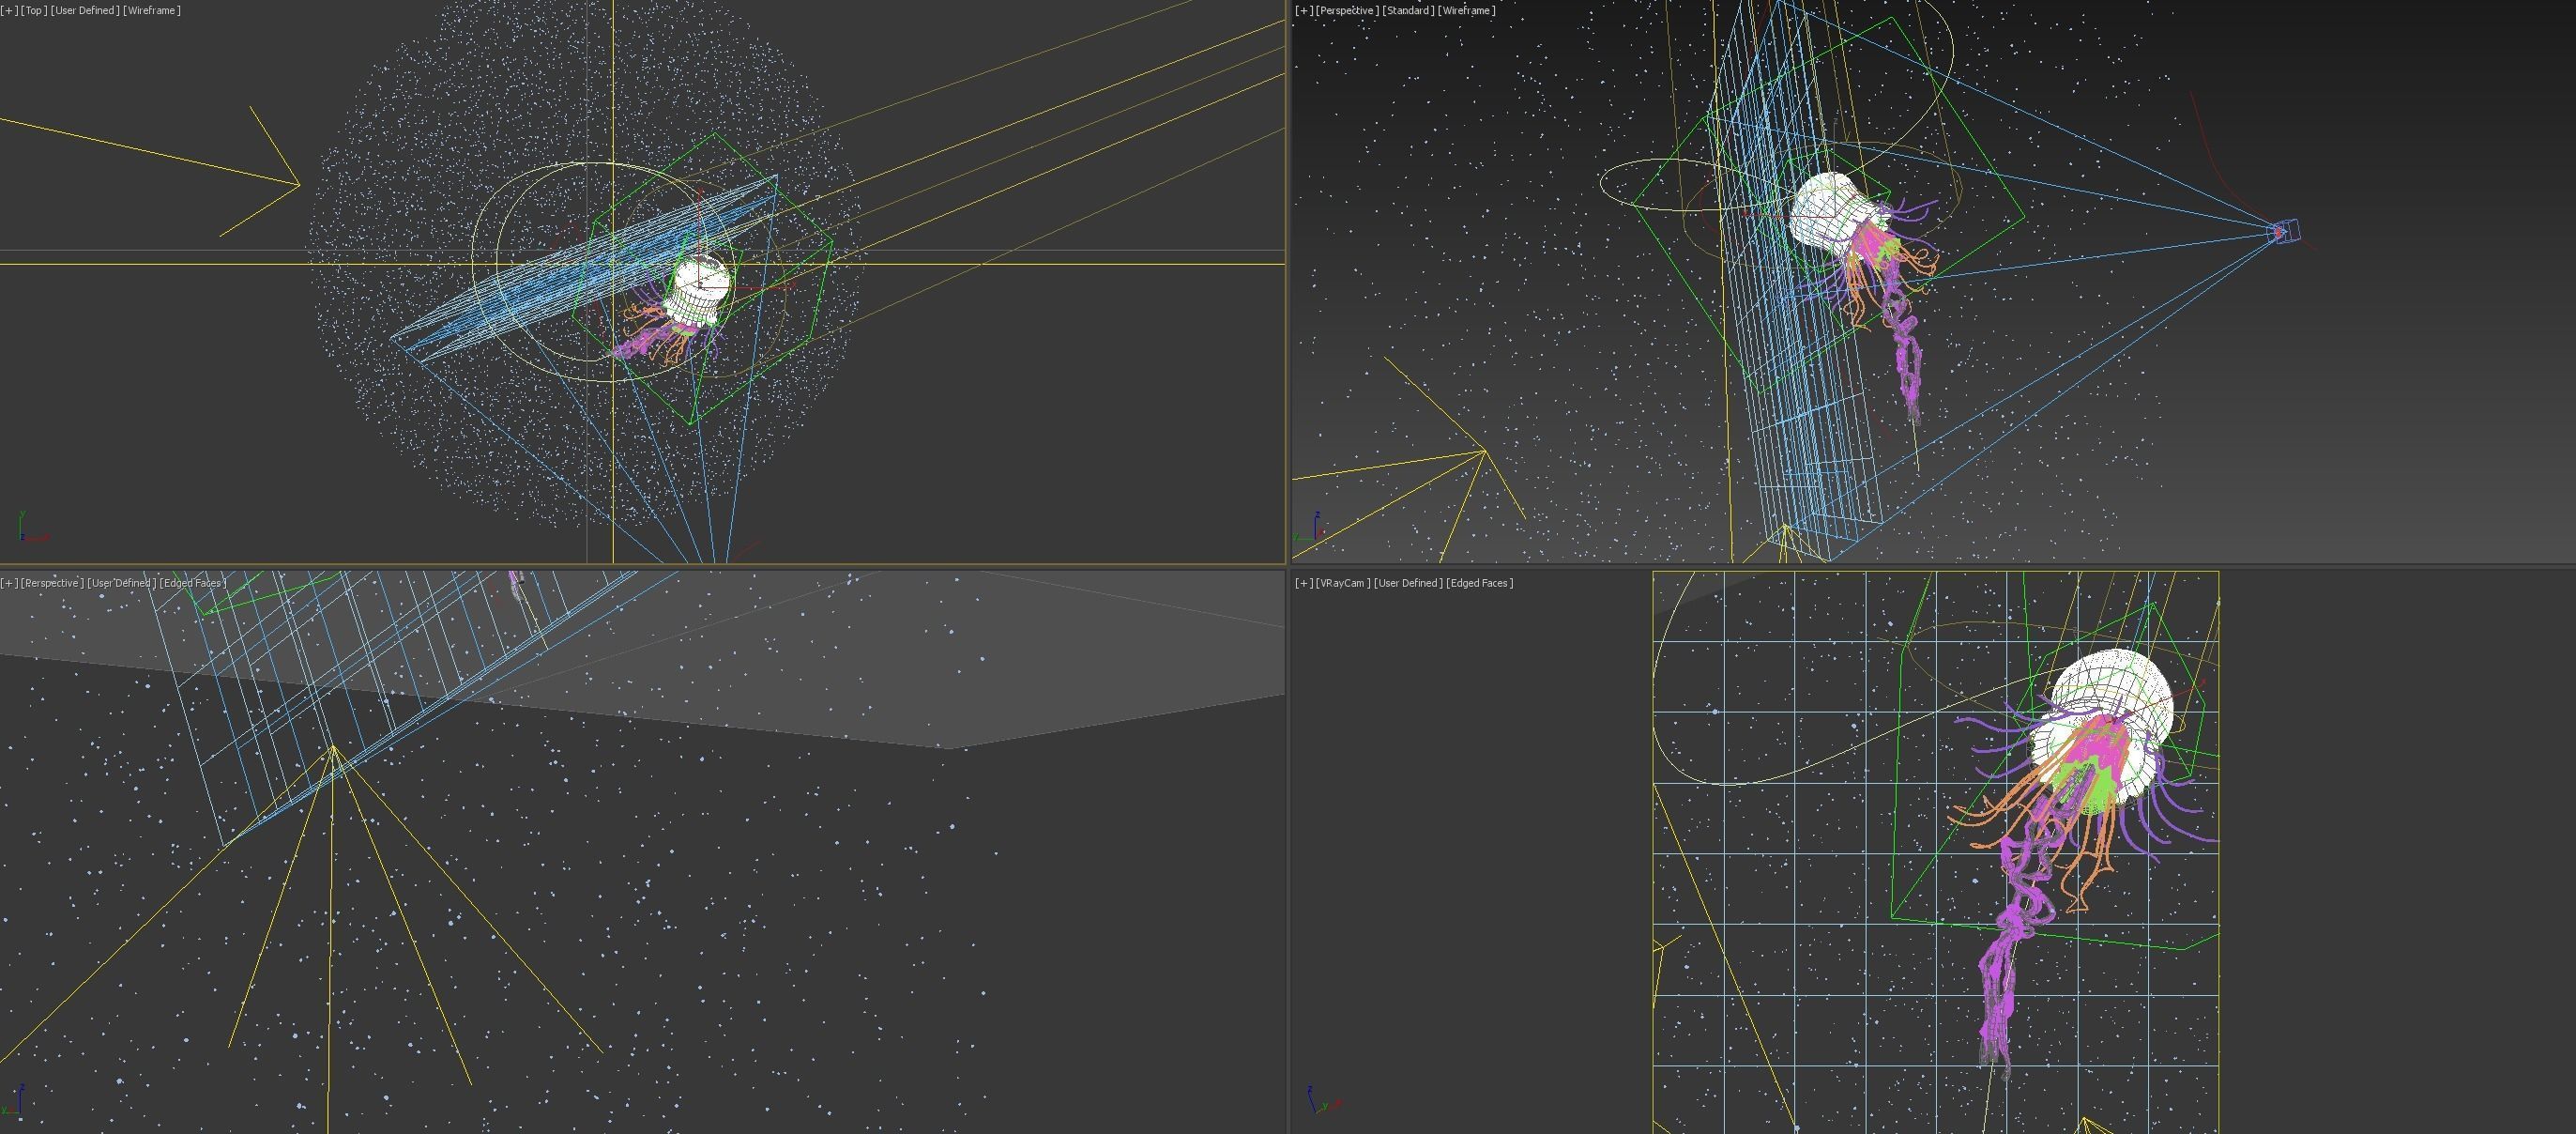Click Perspective label in bottom-left viewport

click(53, 583)
